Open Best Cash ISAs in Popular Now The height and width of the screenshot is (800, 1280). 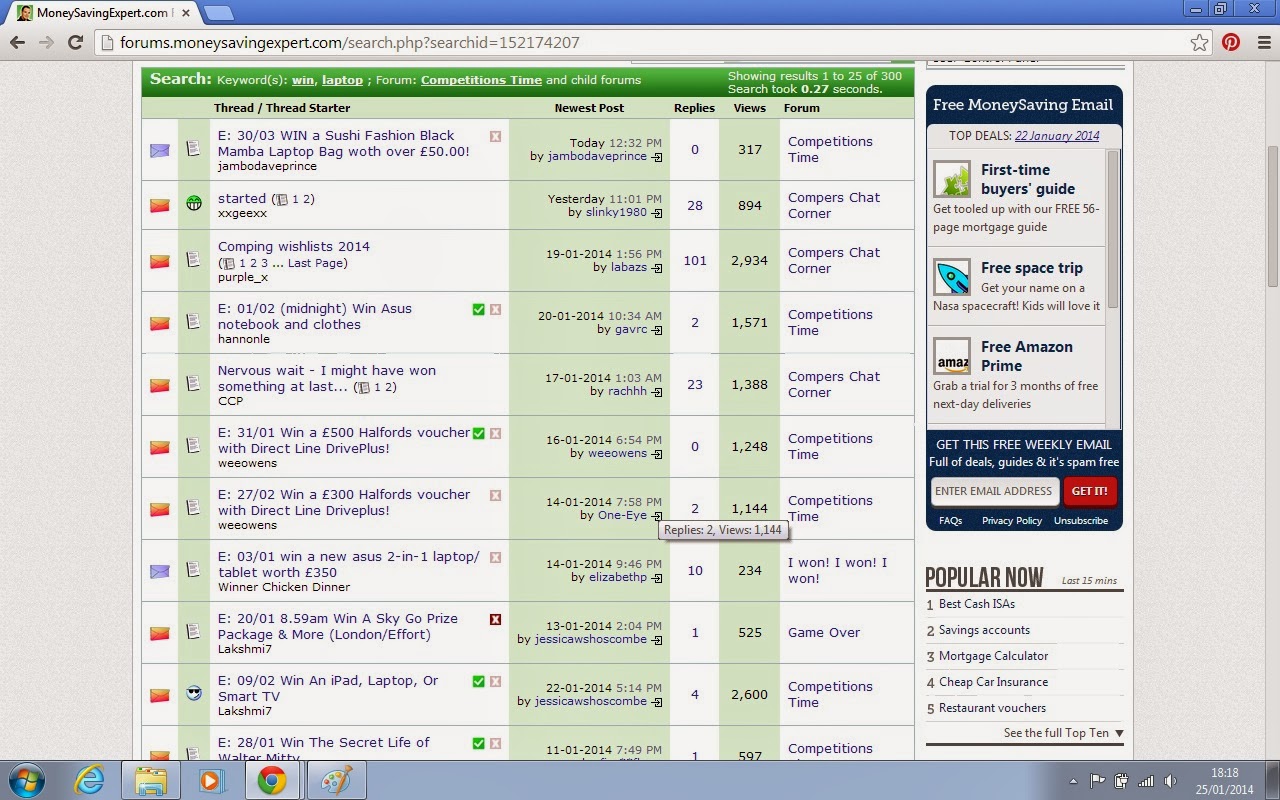coord(977,604)
